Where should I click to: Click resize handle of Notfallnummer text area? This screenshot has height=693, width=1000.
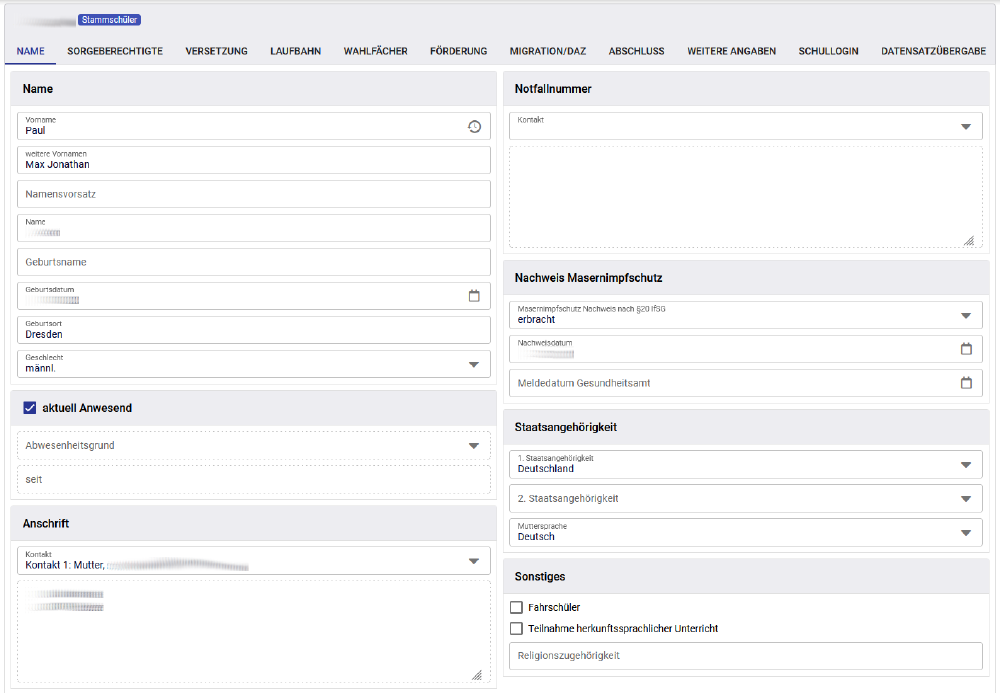(x=968, y=241)
